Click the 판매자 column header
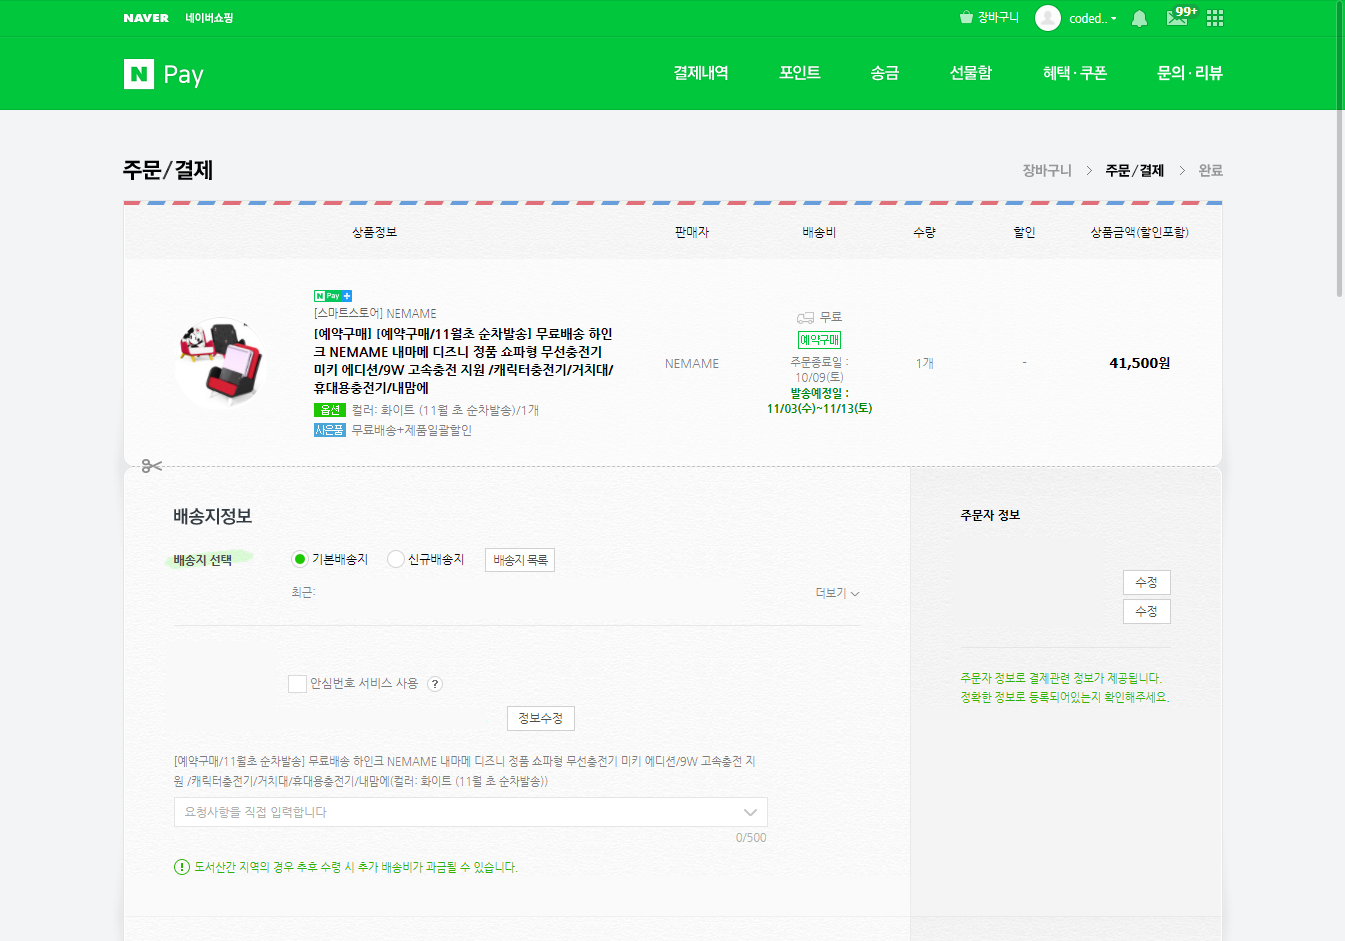 692,232
